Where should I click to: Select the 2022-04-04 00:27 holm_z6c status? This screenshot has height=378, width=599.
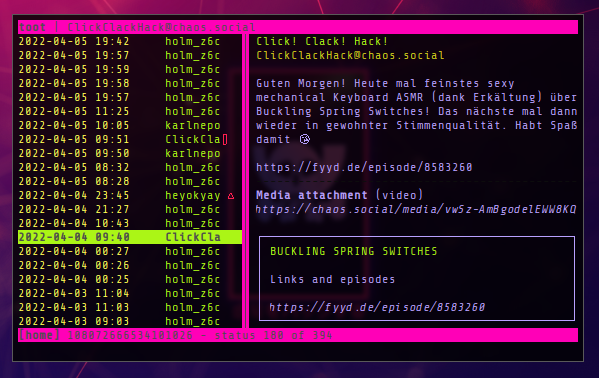coord(130,251)
